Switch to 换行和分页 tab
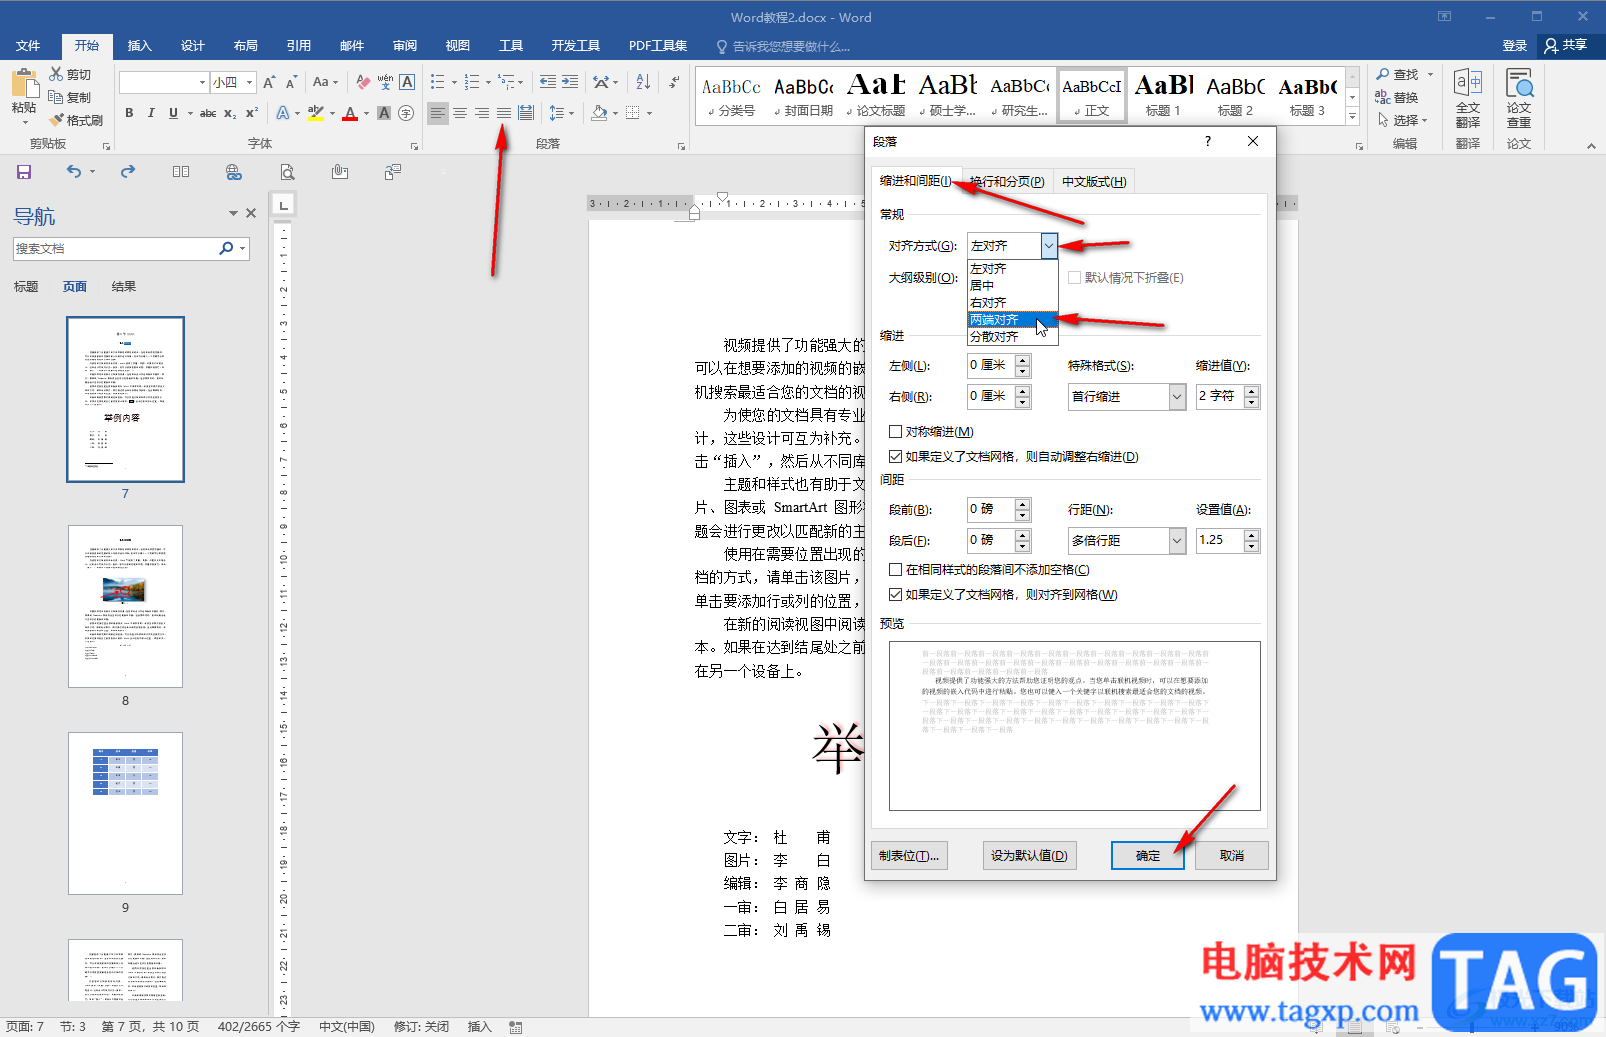This screenshot has height=1037, width=1606. 1007,181
